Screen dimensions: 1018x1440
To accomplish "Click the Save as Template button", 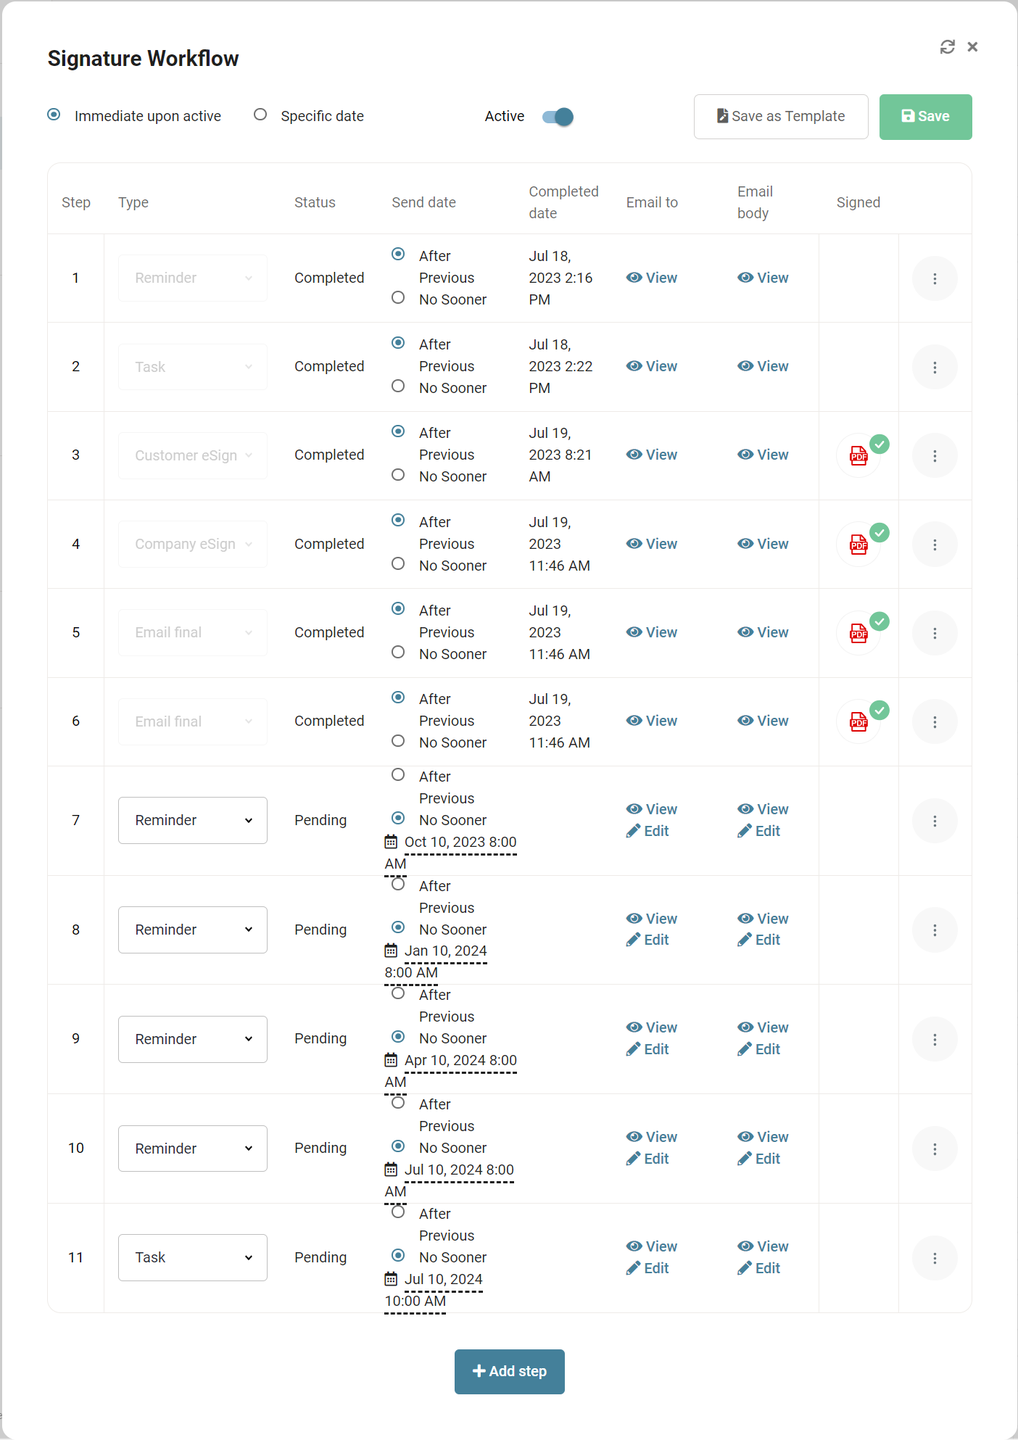I will tap(780, 117).
